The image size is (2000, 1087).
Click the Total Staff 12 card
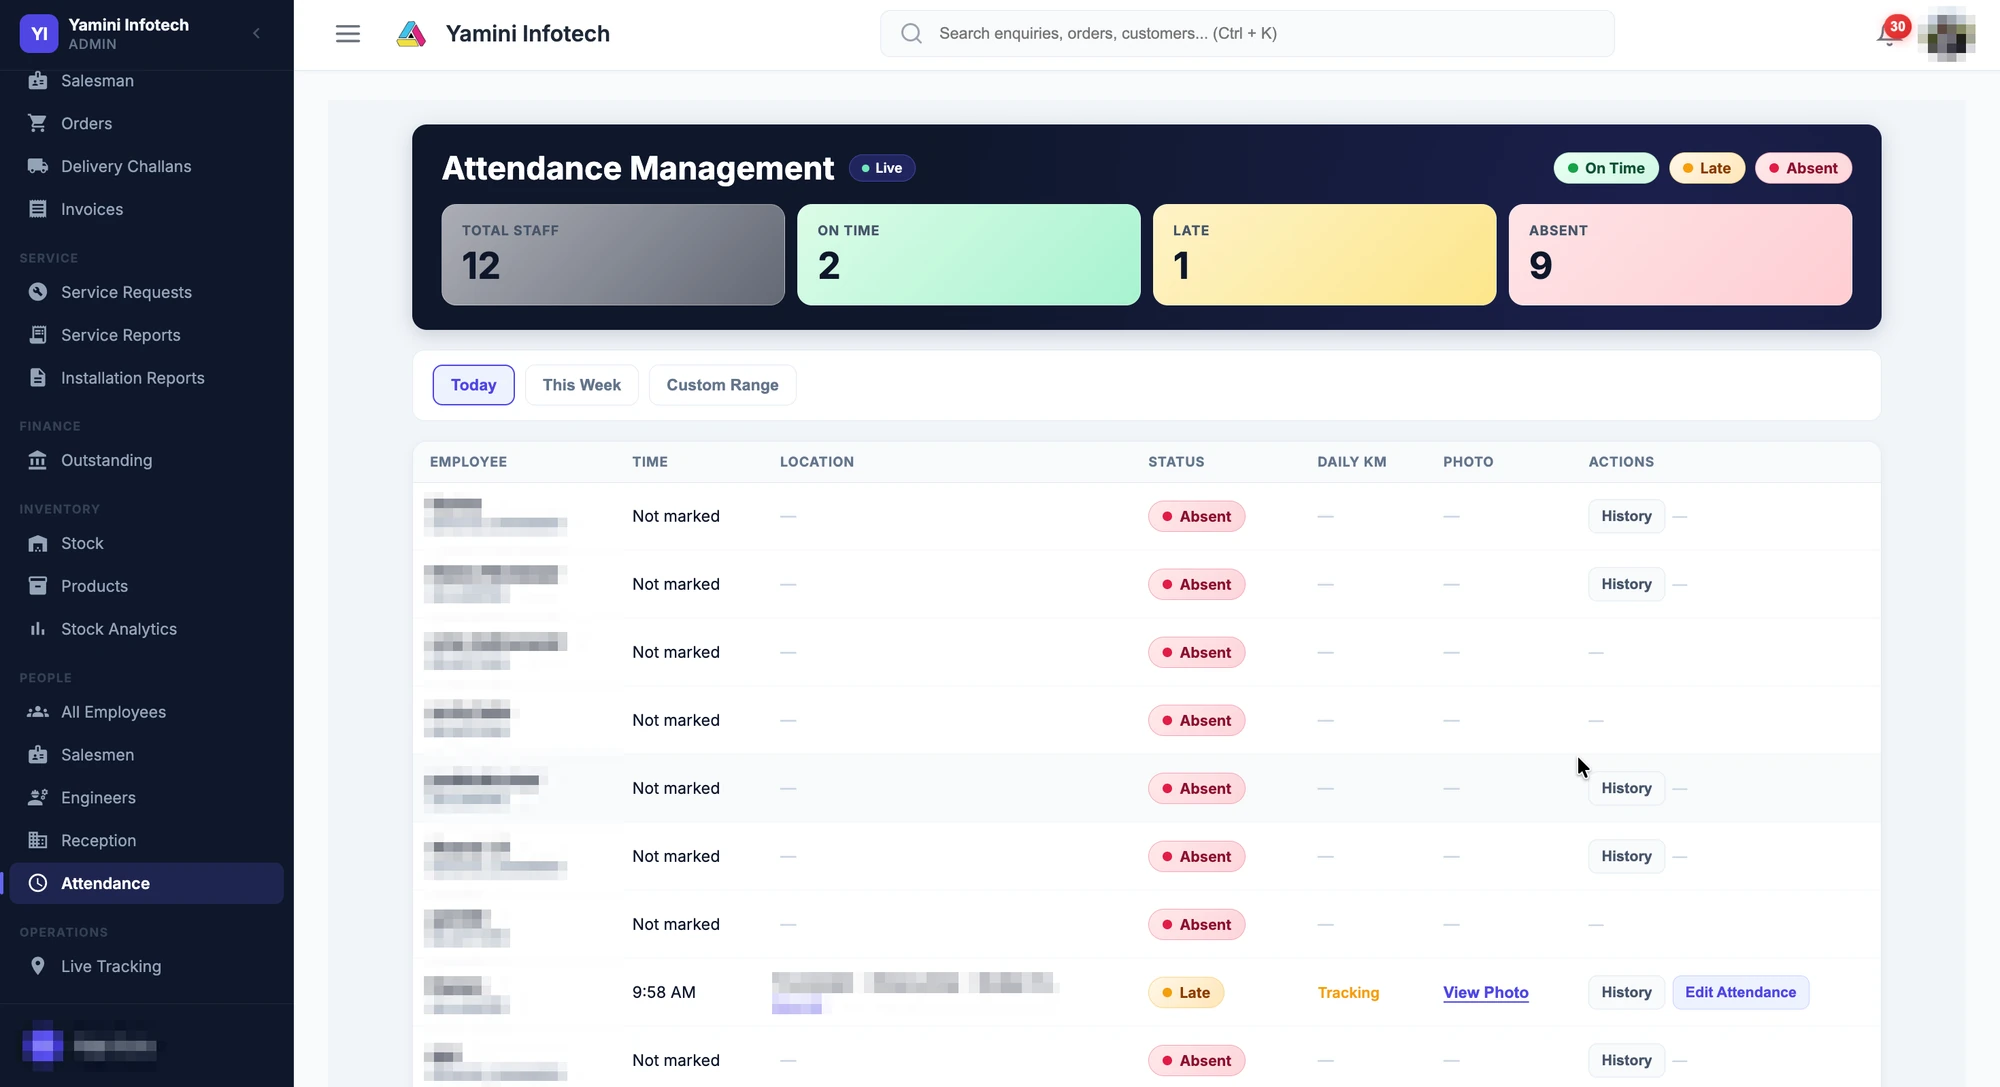tap(613, 255)
